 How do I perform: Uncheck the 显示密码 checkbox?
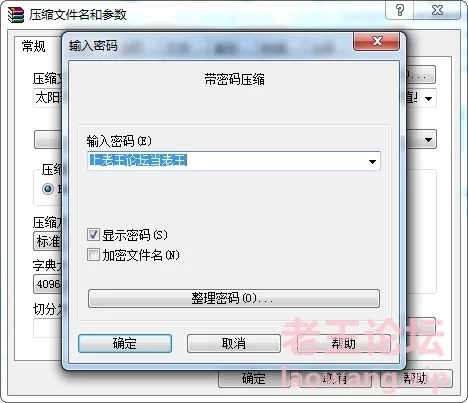[93, 235]
